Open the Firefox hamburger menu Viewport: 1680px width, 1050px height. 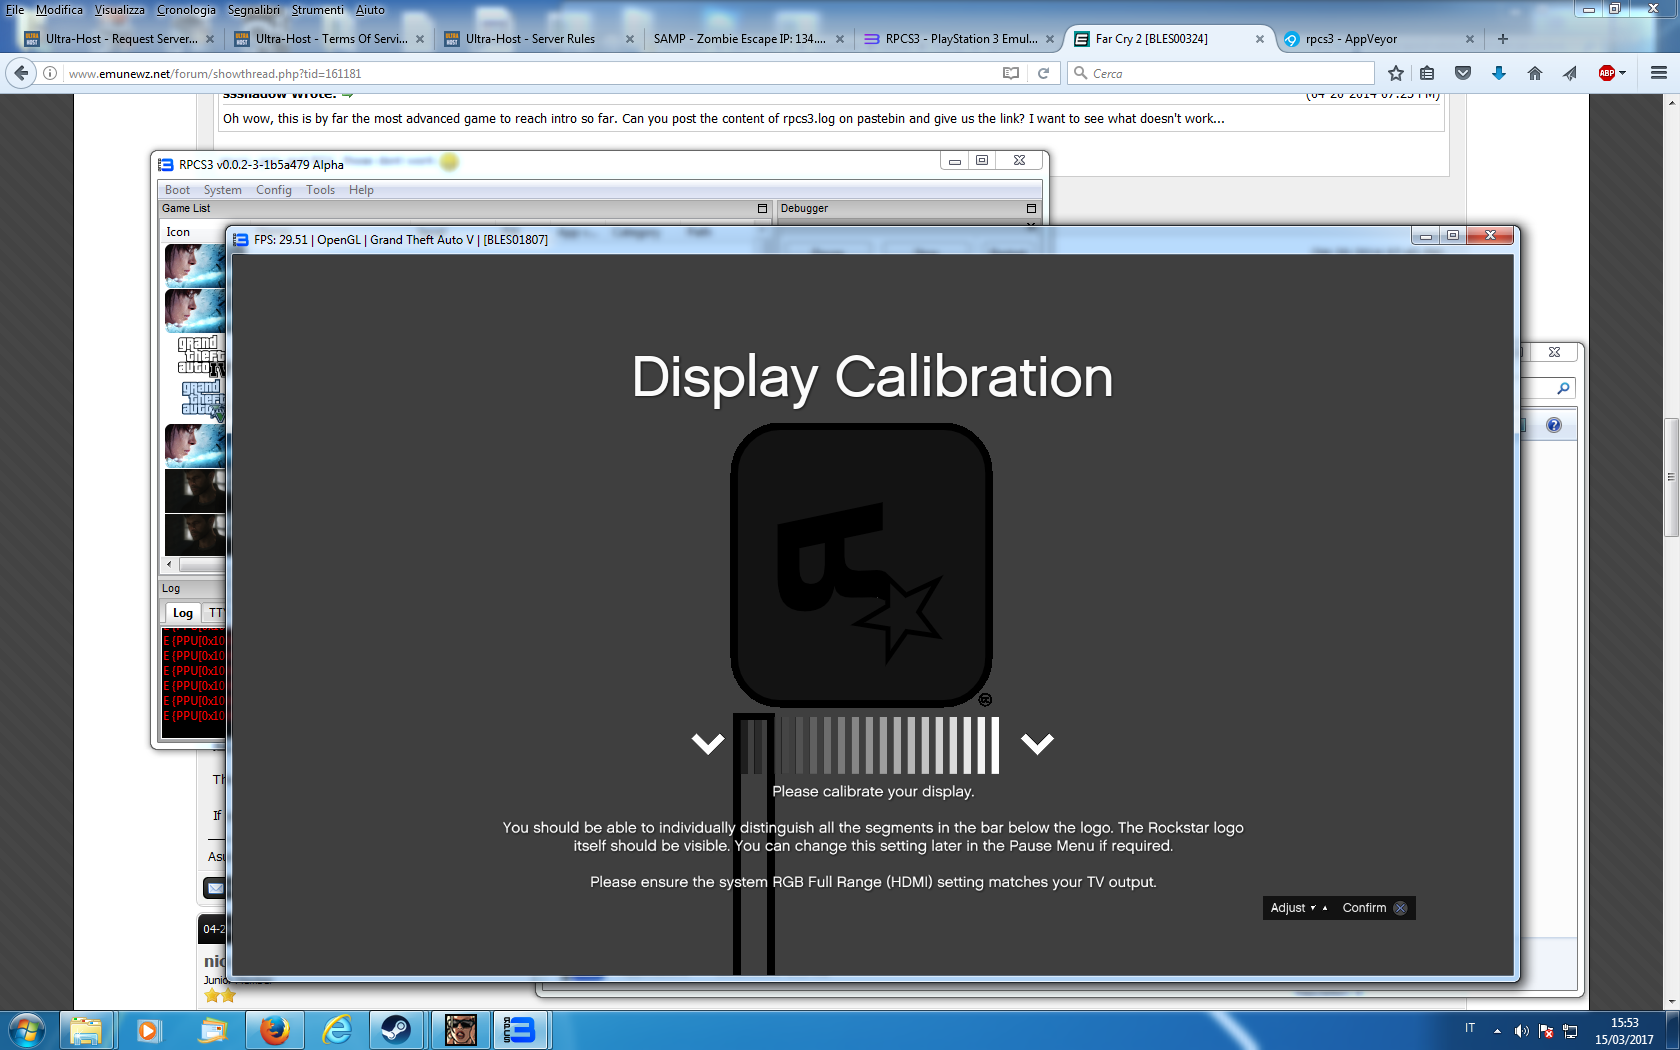coord(1659,73)
